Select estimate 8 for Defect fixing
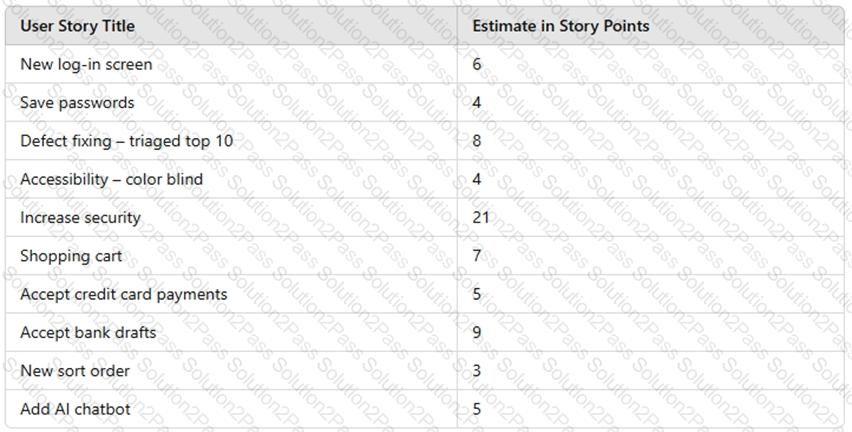Image resolution: width=852 pixels, height=432 pixels. (x=477, y=141)
